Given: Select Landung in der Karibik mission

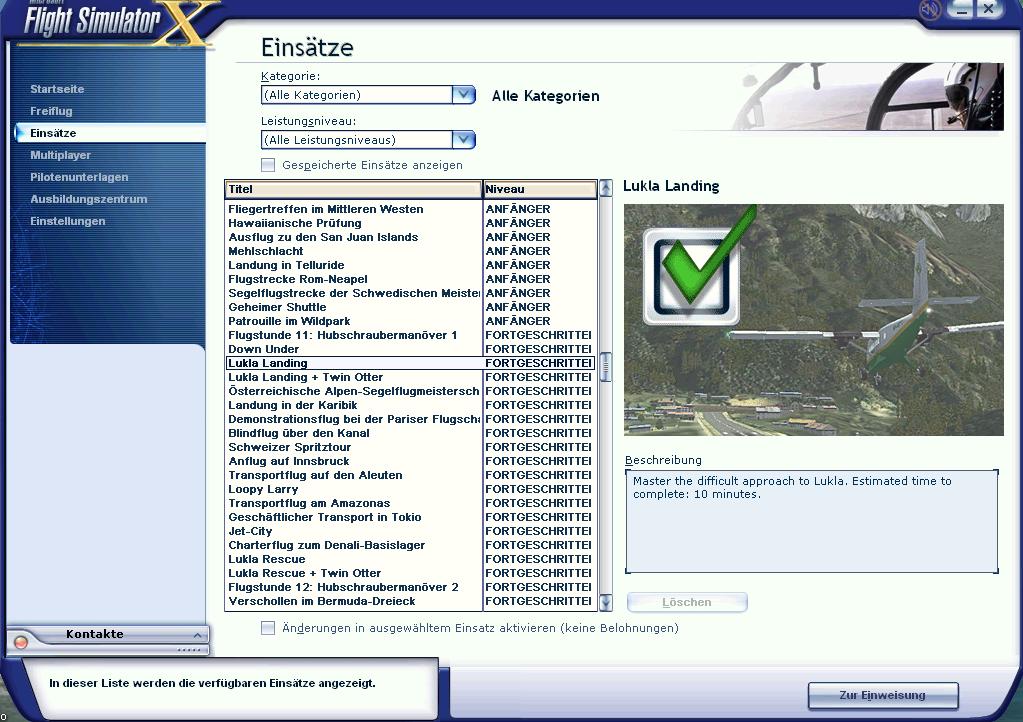Looking at the screenshot, I should tap(410, 405).
